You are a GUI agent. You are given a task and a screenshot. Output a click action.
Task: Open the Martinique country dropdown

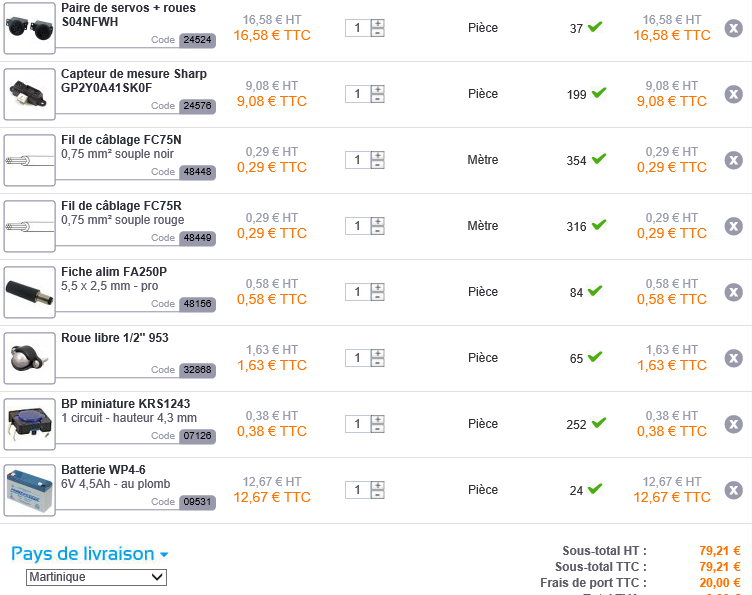point(96,577)
